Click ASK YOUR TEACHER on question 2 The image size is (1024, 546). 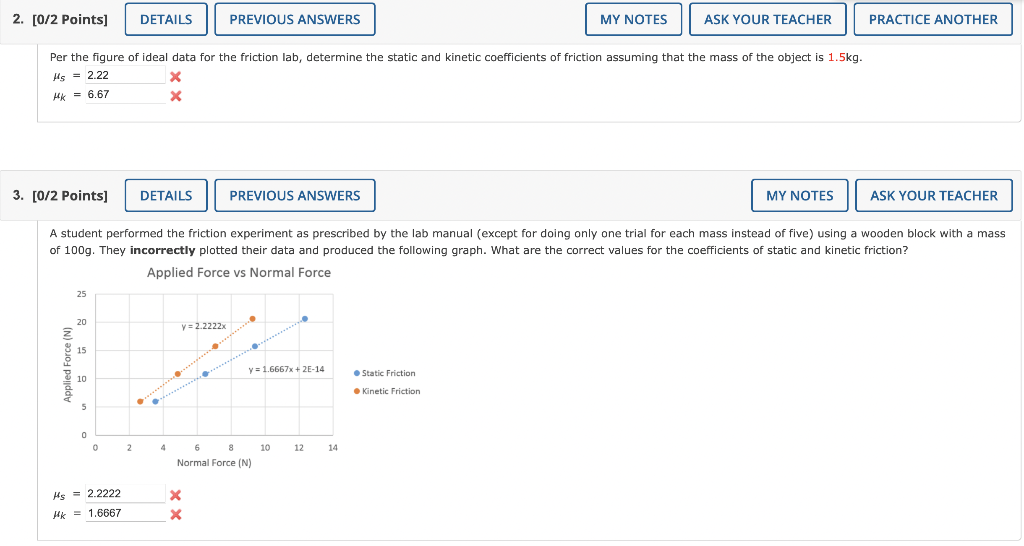pos(767,20)
